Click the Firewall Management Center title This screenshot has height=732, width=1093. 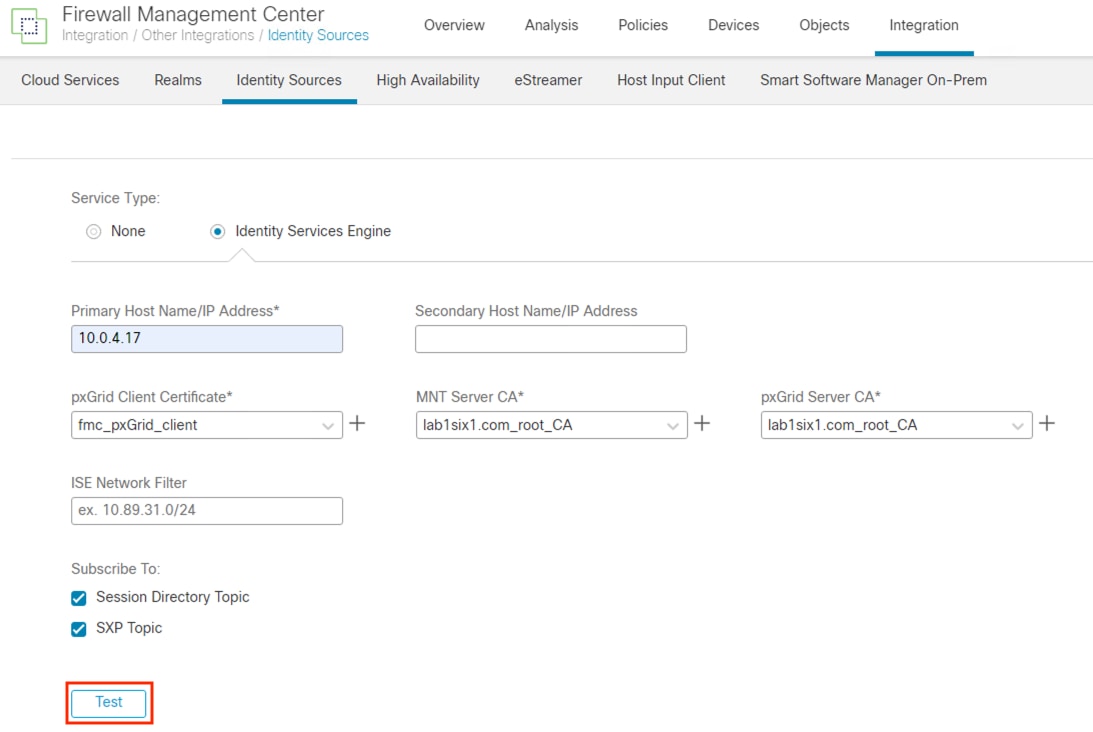pos(193,14)
